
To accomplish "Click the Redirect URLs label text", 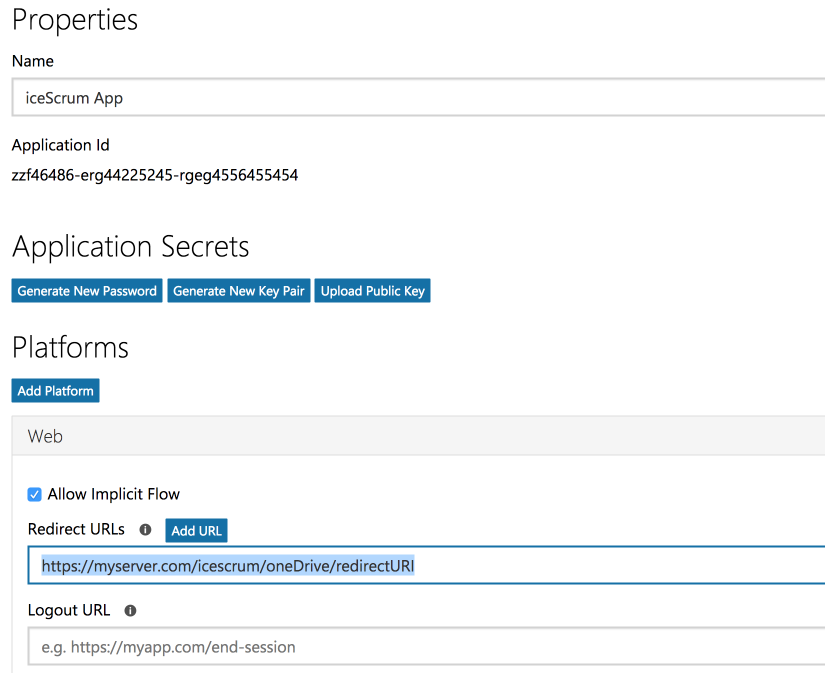I will 76,530.
